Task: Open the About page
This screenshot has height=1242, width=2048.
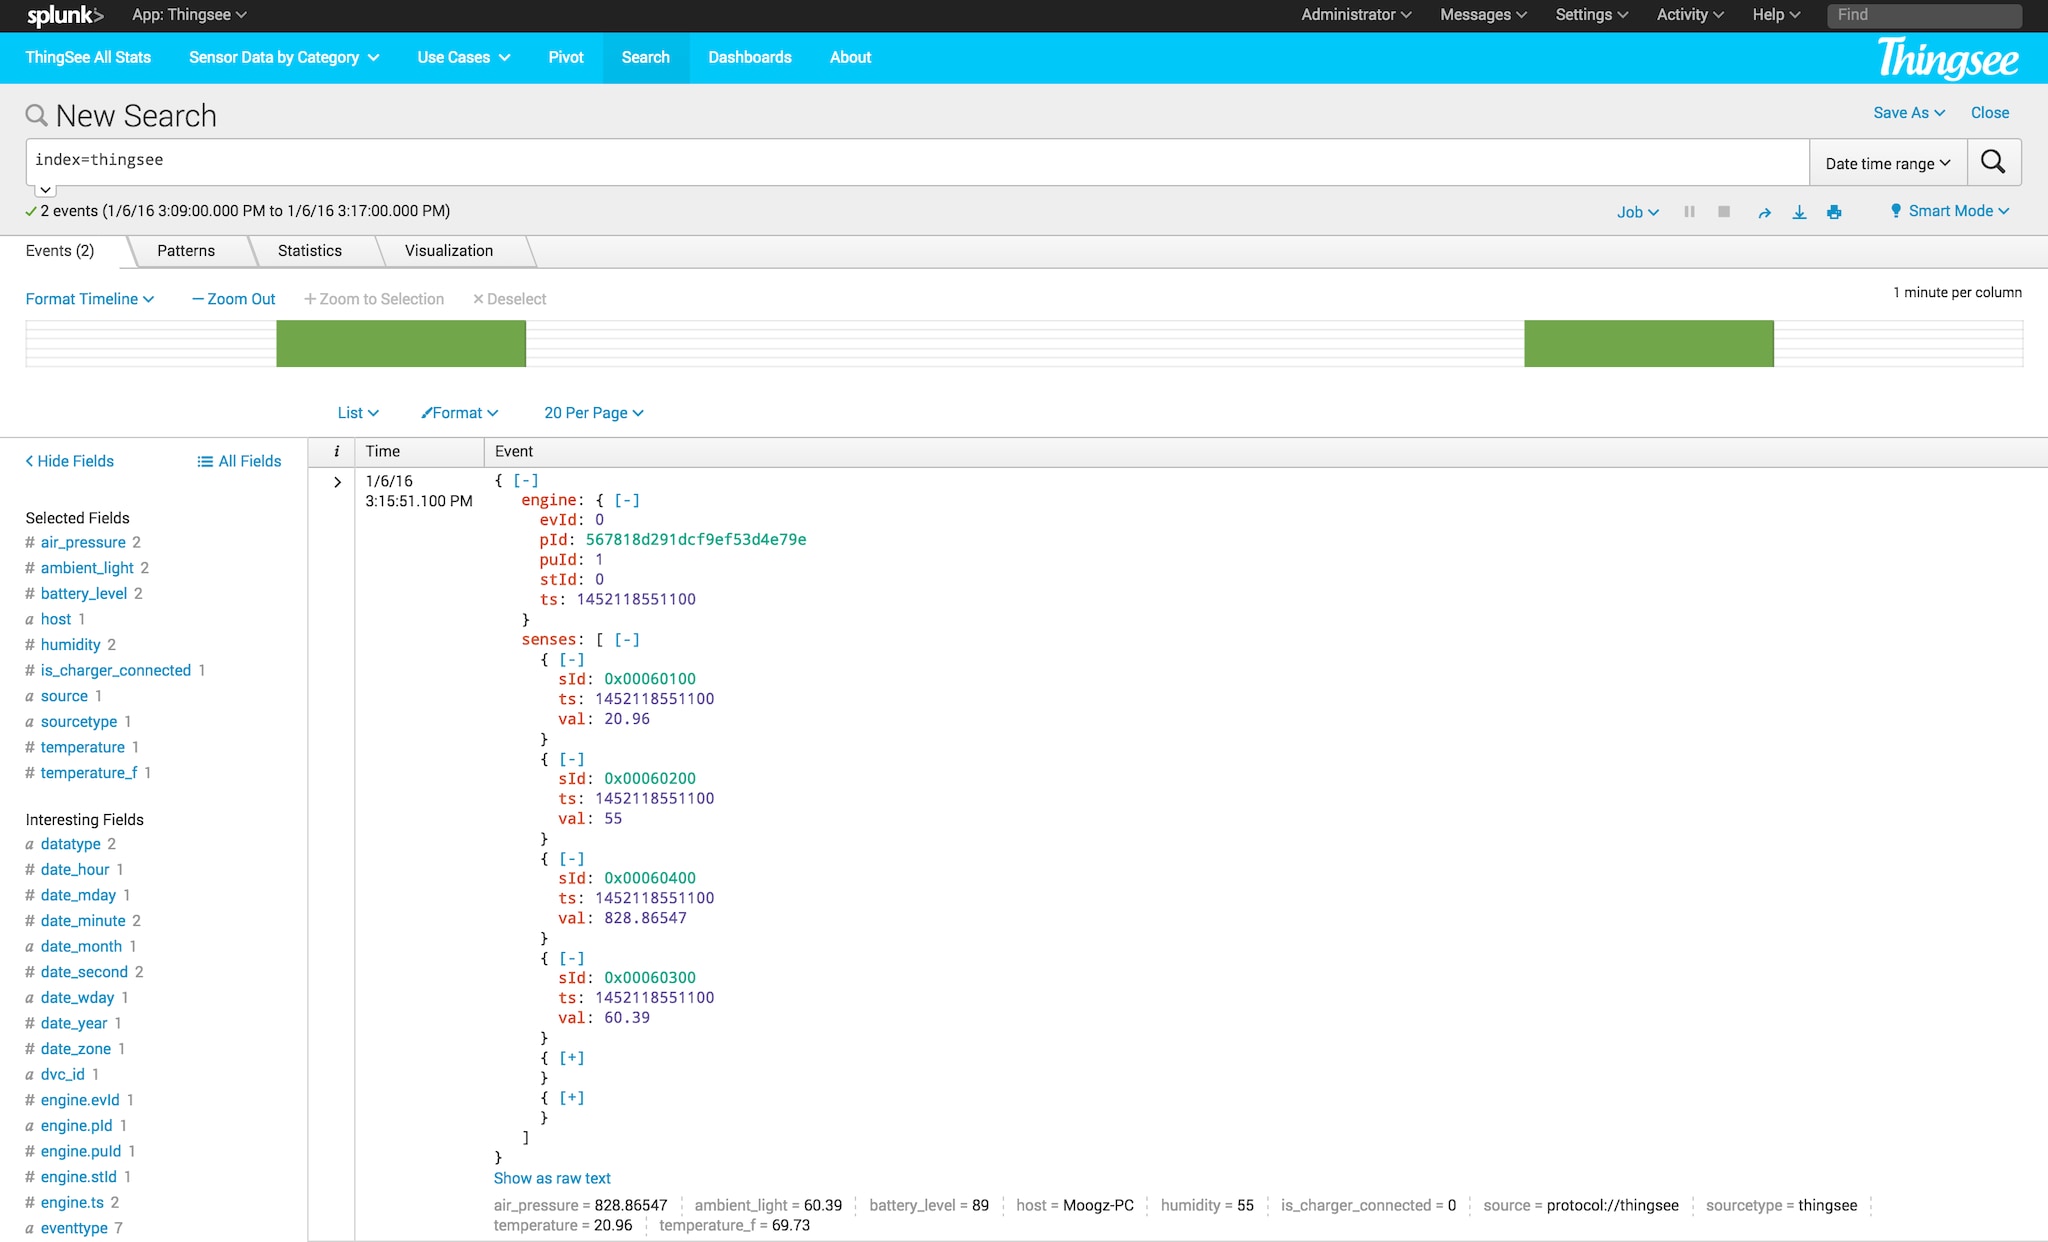Action: tap(851, 57)
